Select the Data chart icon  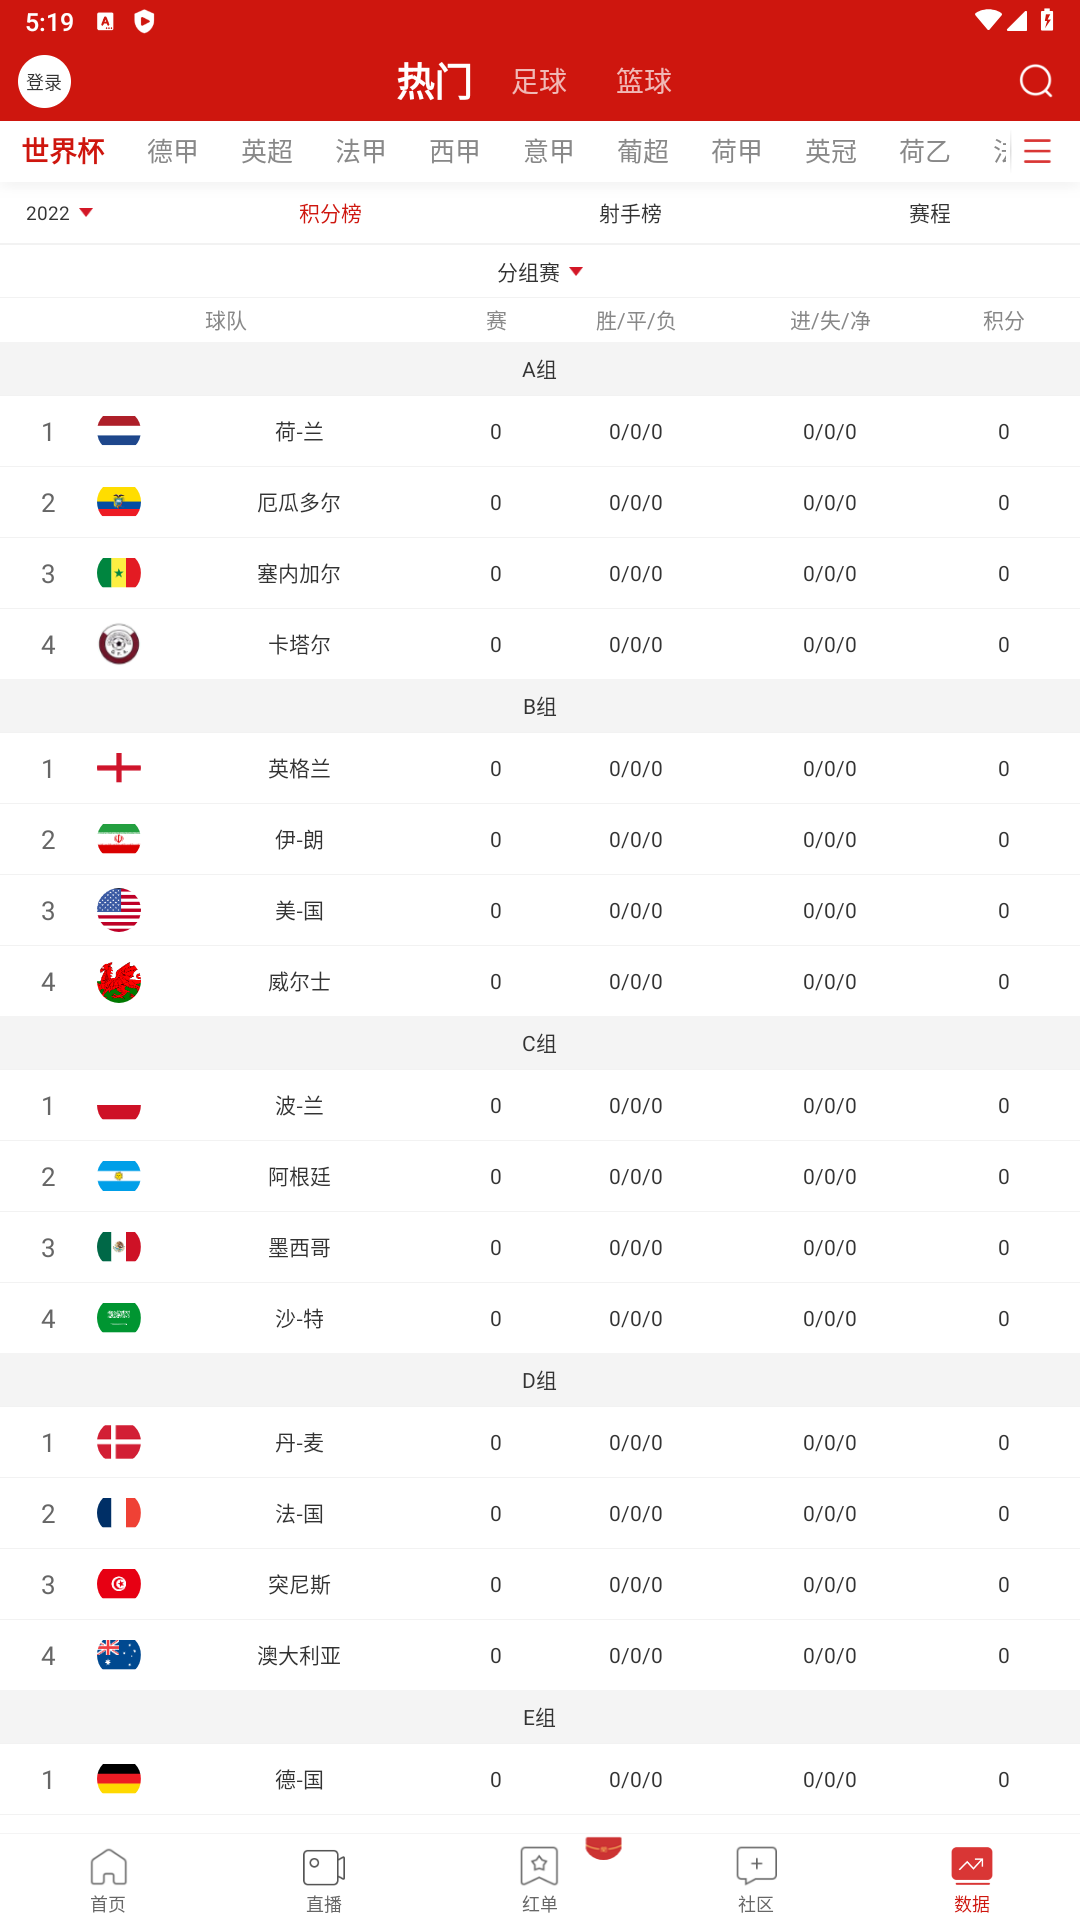[972, 1867]
